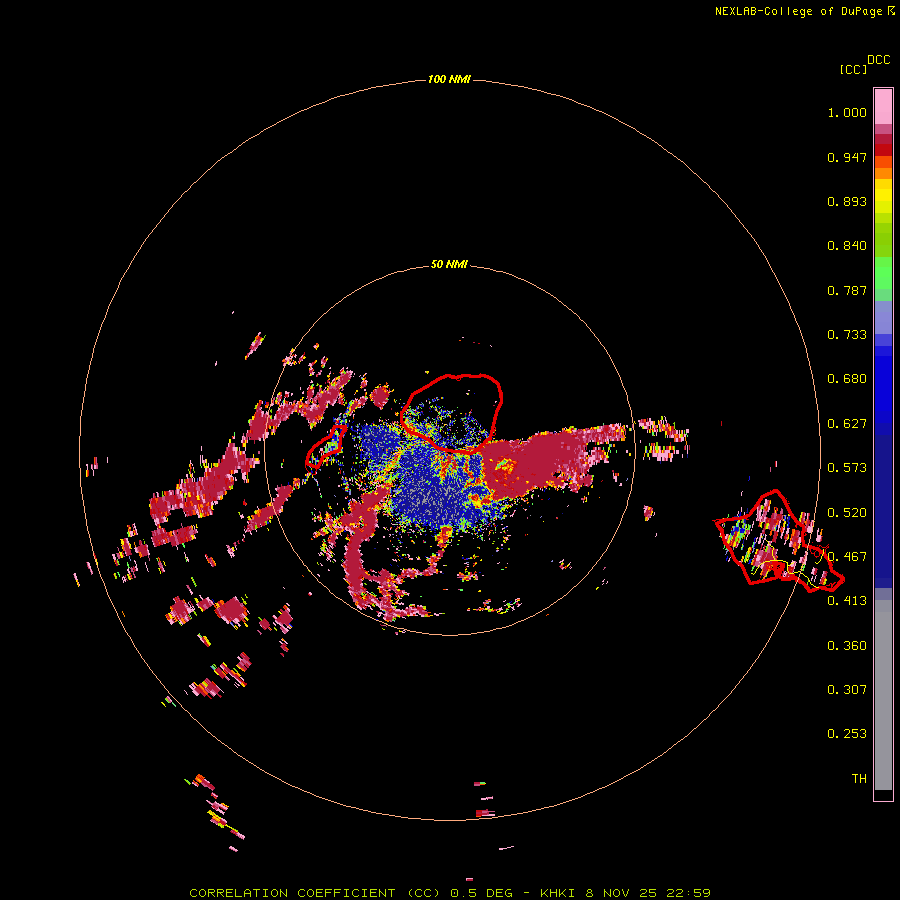This screenshot has width=900, height=900.
Task: Click the 0.360 scale value
Action: [x=847, y=645]
